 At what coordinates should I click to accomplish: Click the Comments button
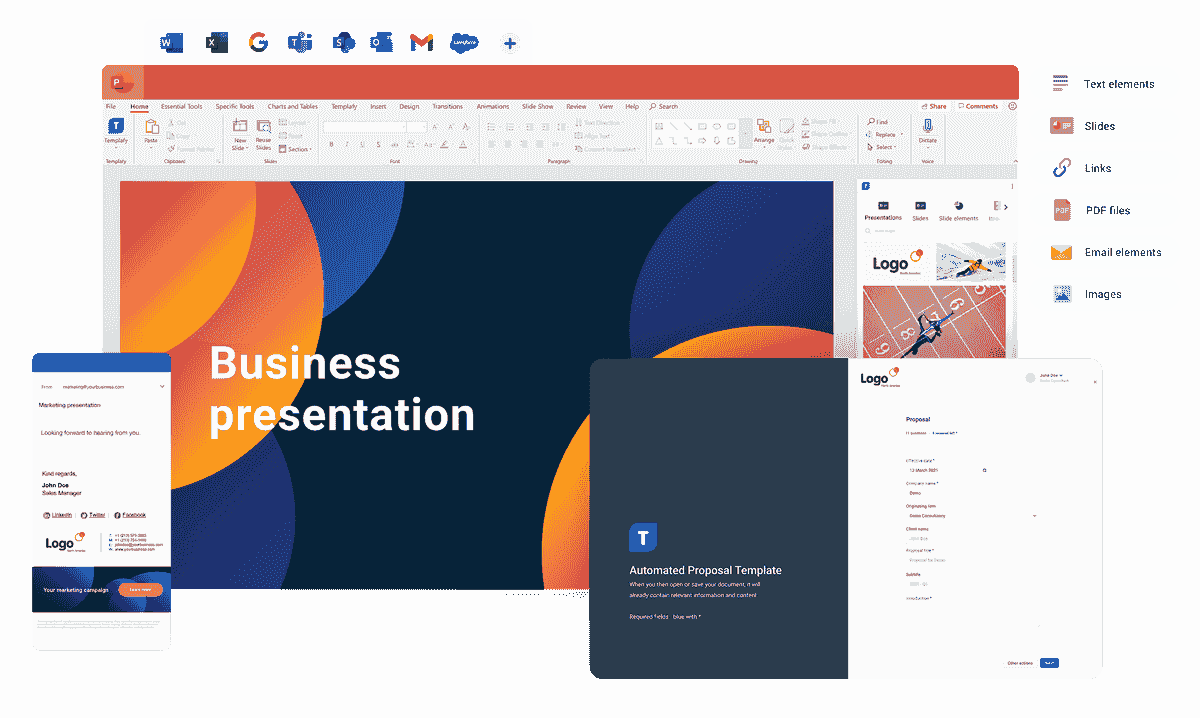(978, 106)
